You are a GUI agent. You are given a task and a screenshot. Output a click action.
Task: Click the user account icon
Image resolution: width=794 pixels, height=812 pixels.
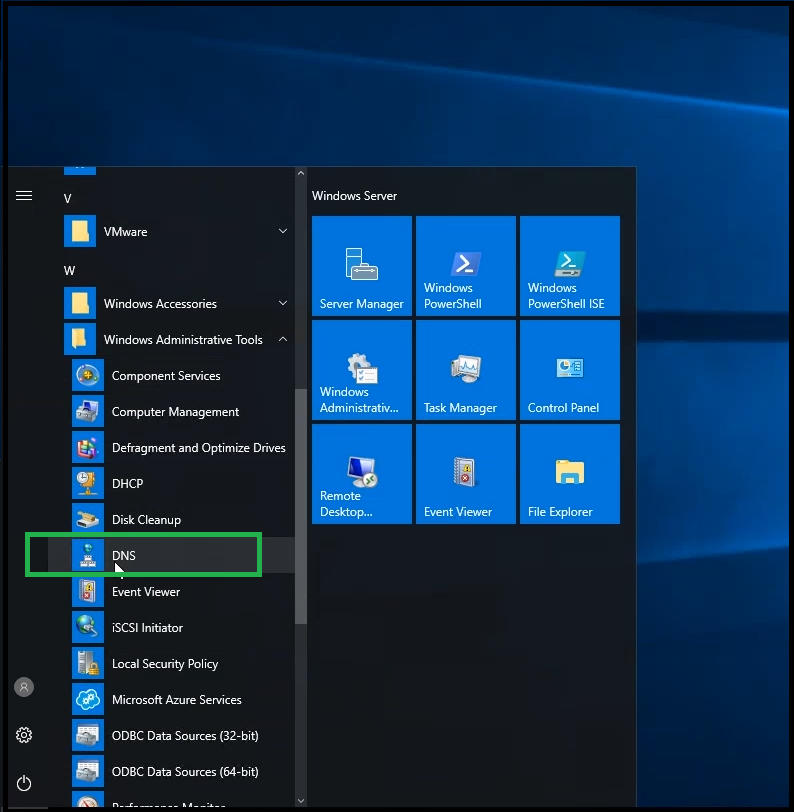(x=24, y=687)
